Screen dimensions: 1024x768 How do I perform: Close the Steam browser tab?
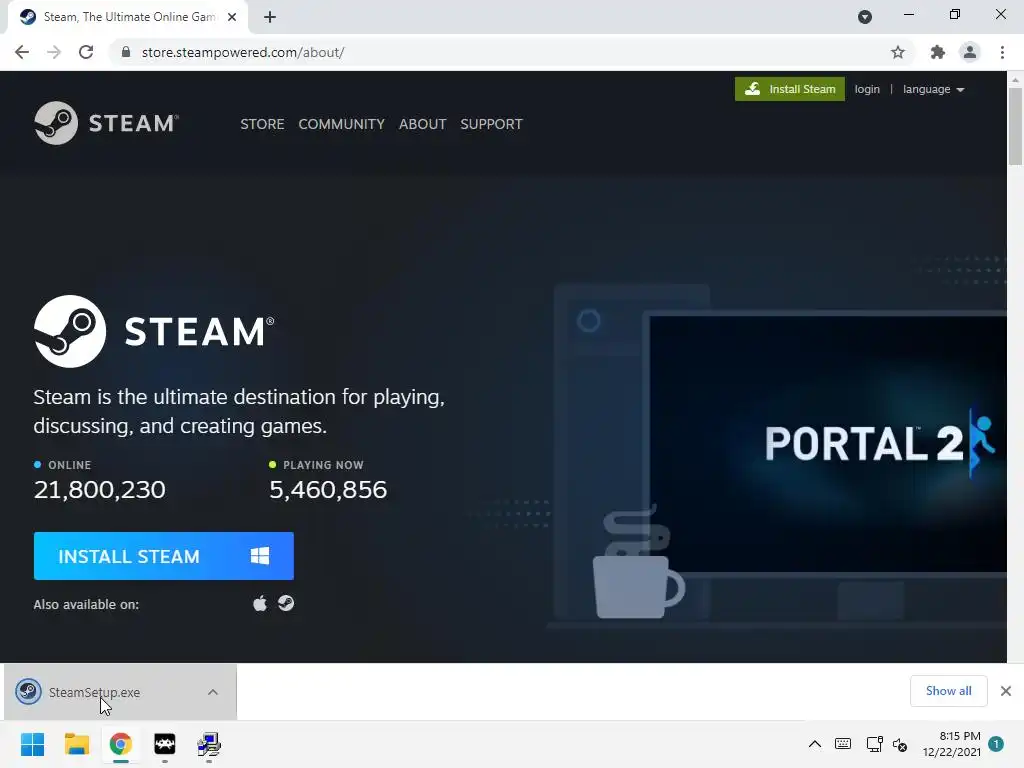click(x=232, y=17)
